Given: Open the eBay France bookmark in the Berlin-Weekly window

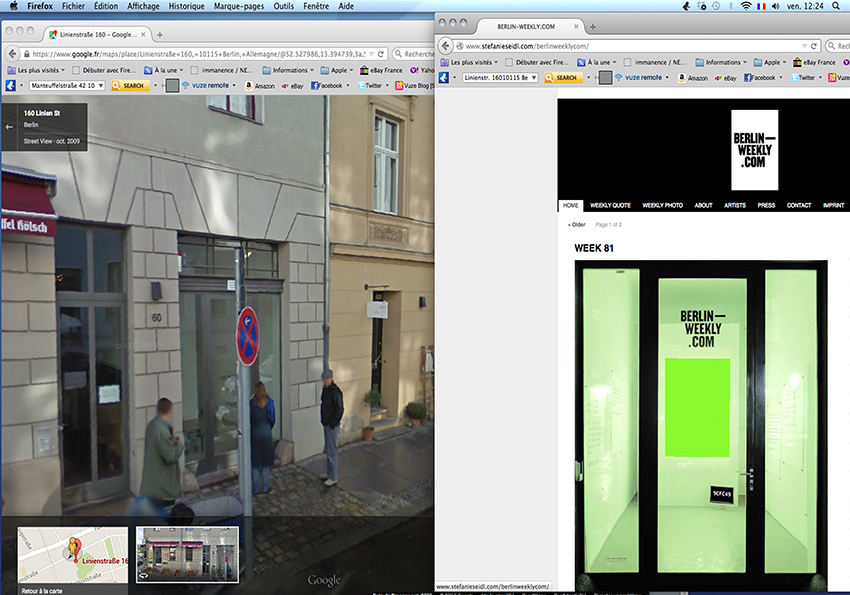Looking at the screenshot, I should coord(814,62).
